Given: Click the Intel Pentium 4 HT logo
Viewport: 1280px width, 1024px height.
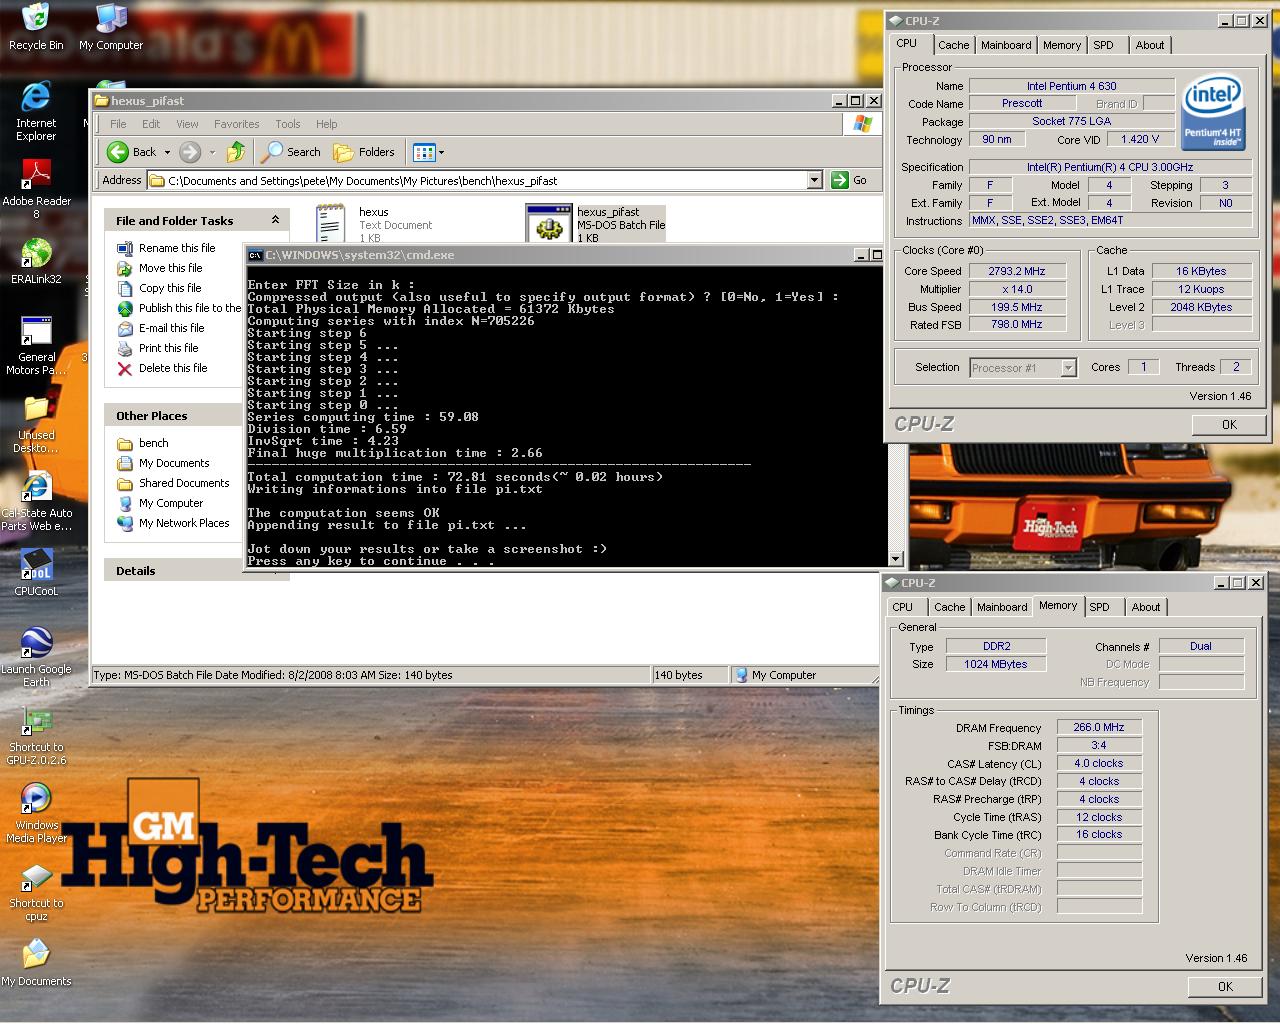Looking at the screenshot, I should click(1214, 111).
